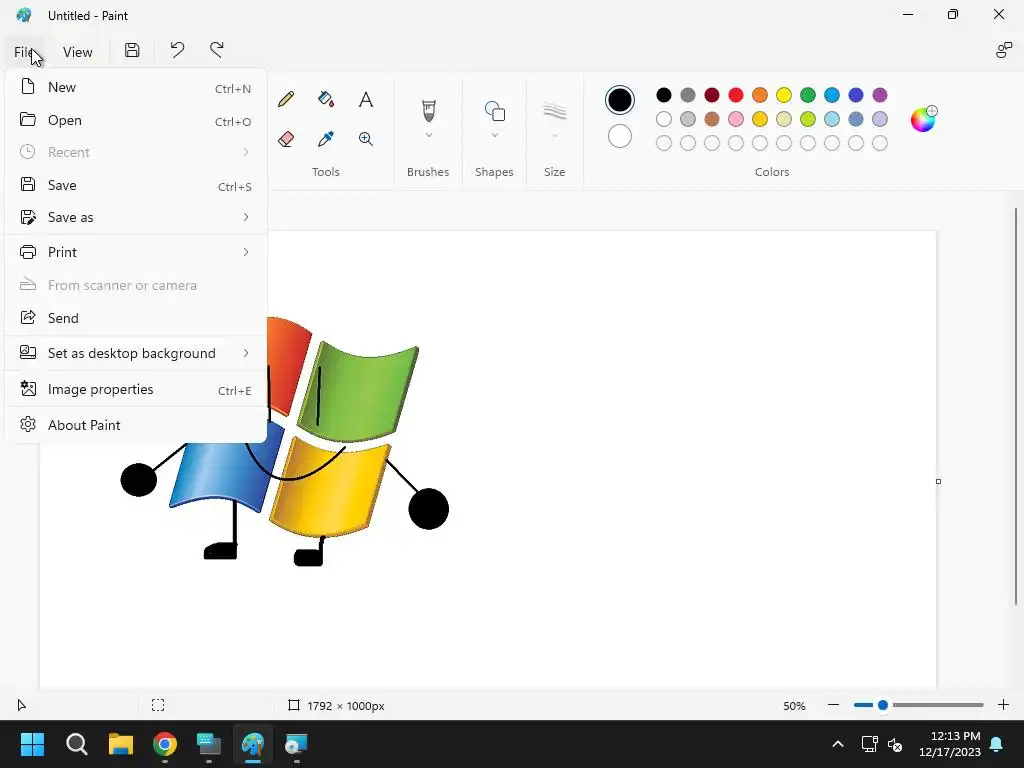Pick the pink color swatch
The height and width of the screenshot is (768, 1024).
[x=736, y=119]
